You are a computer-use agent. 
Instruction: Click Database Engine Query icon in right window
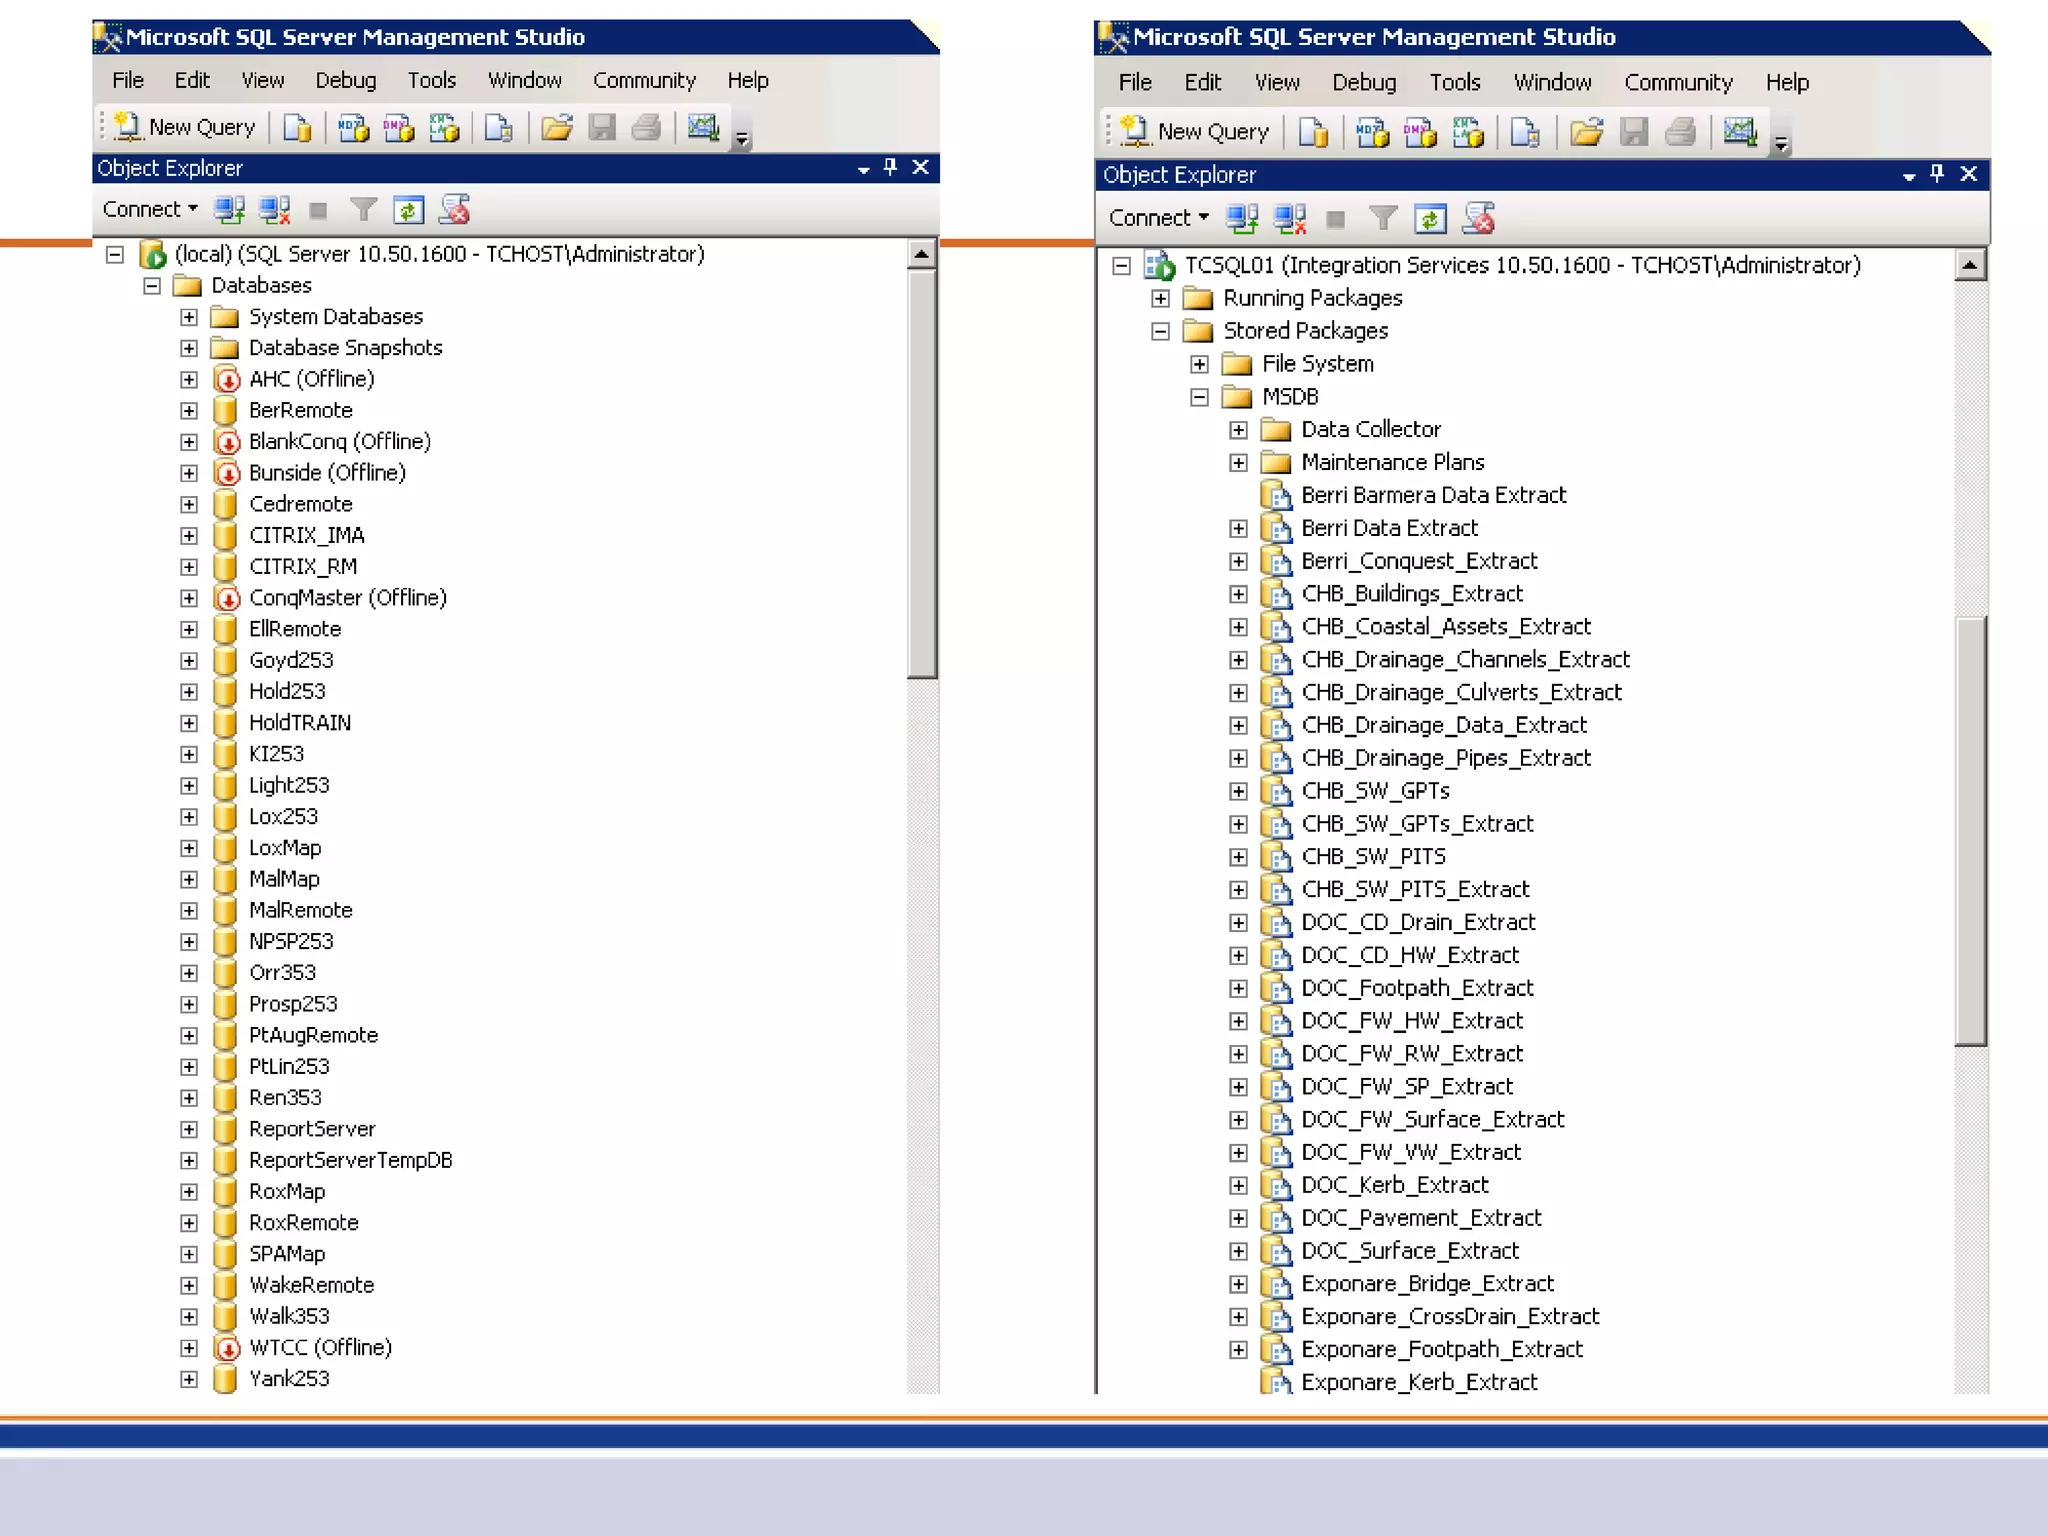click(x=1313, y=131)
